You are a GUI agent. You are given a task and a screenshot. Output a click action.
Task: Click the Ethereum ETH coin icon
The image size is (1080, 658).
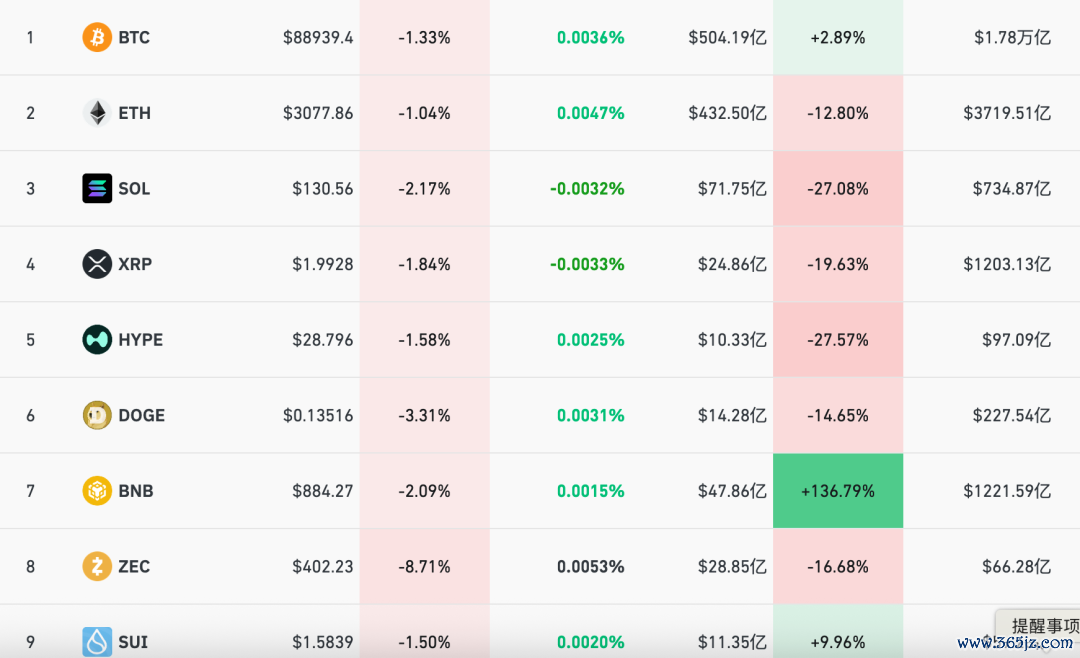click(x=97, y=113)
